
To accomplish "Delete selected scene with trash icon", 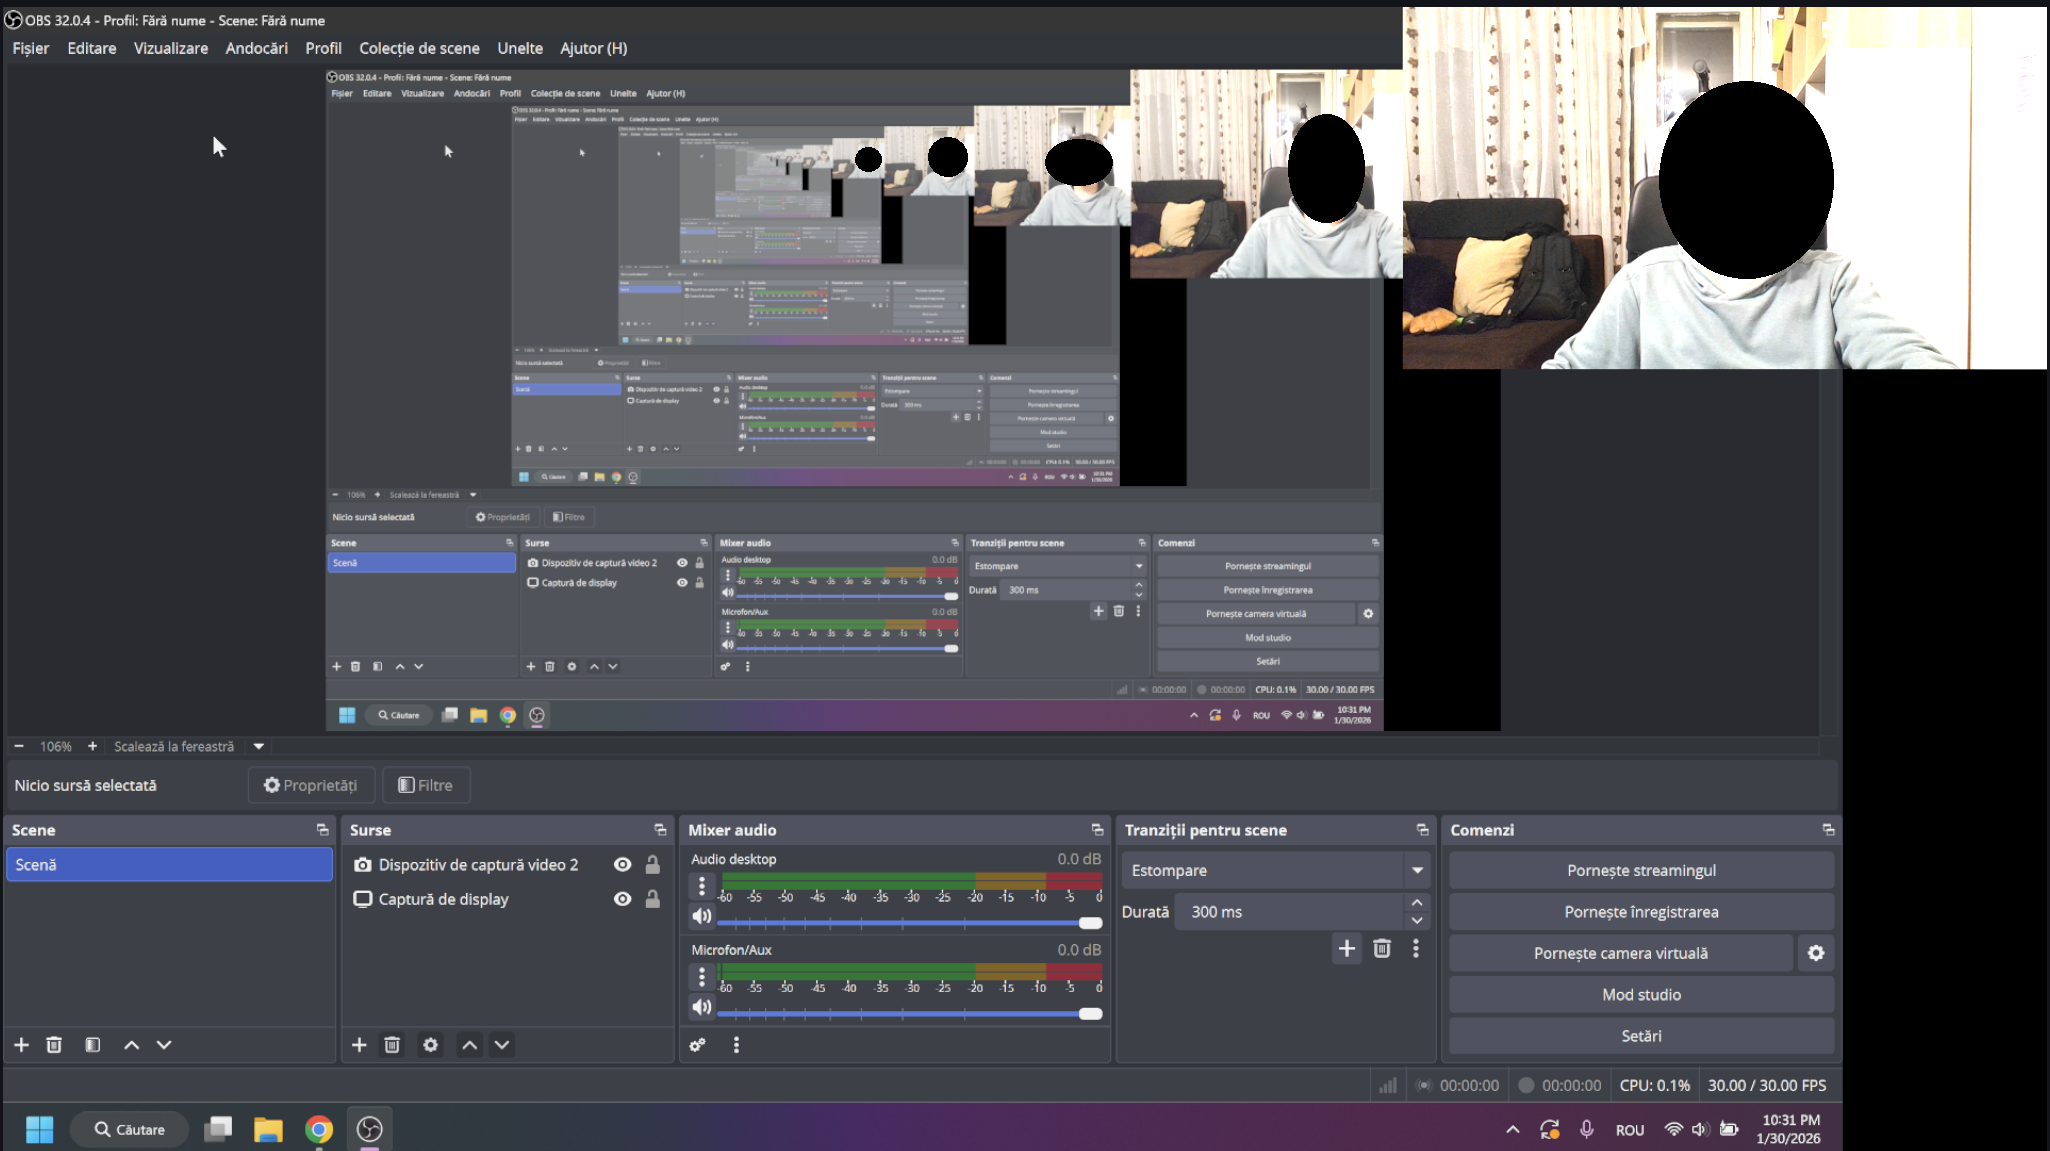I will coord(54,1045).
